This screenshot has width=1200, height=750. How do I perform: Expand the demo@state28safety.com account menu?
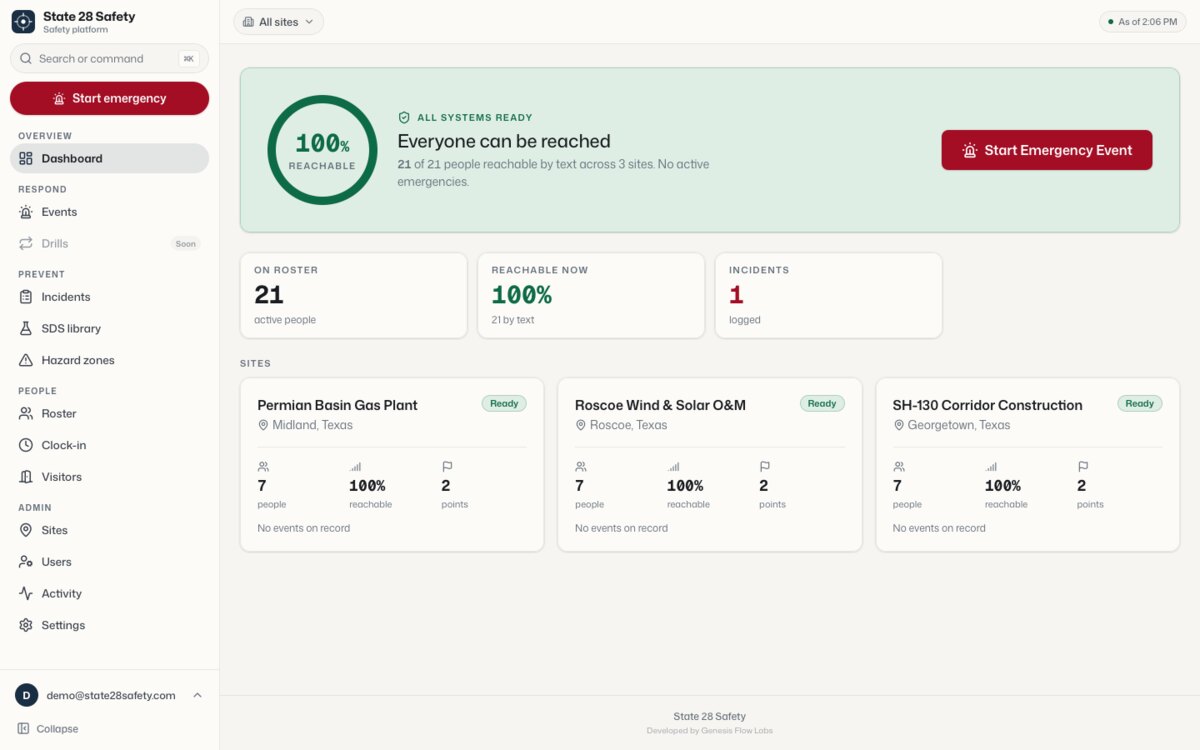tap(109, 695)
